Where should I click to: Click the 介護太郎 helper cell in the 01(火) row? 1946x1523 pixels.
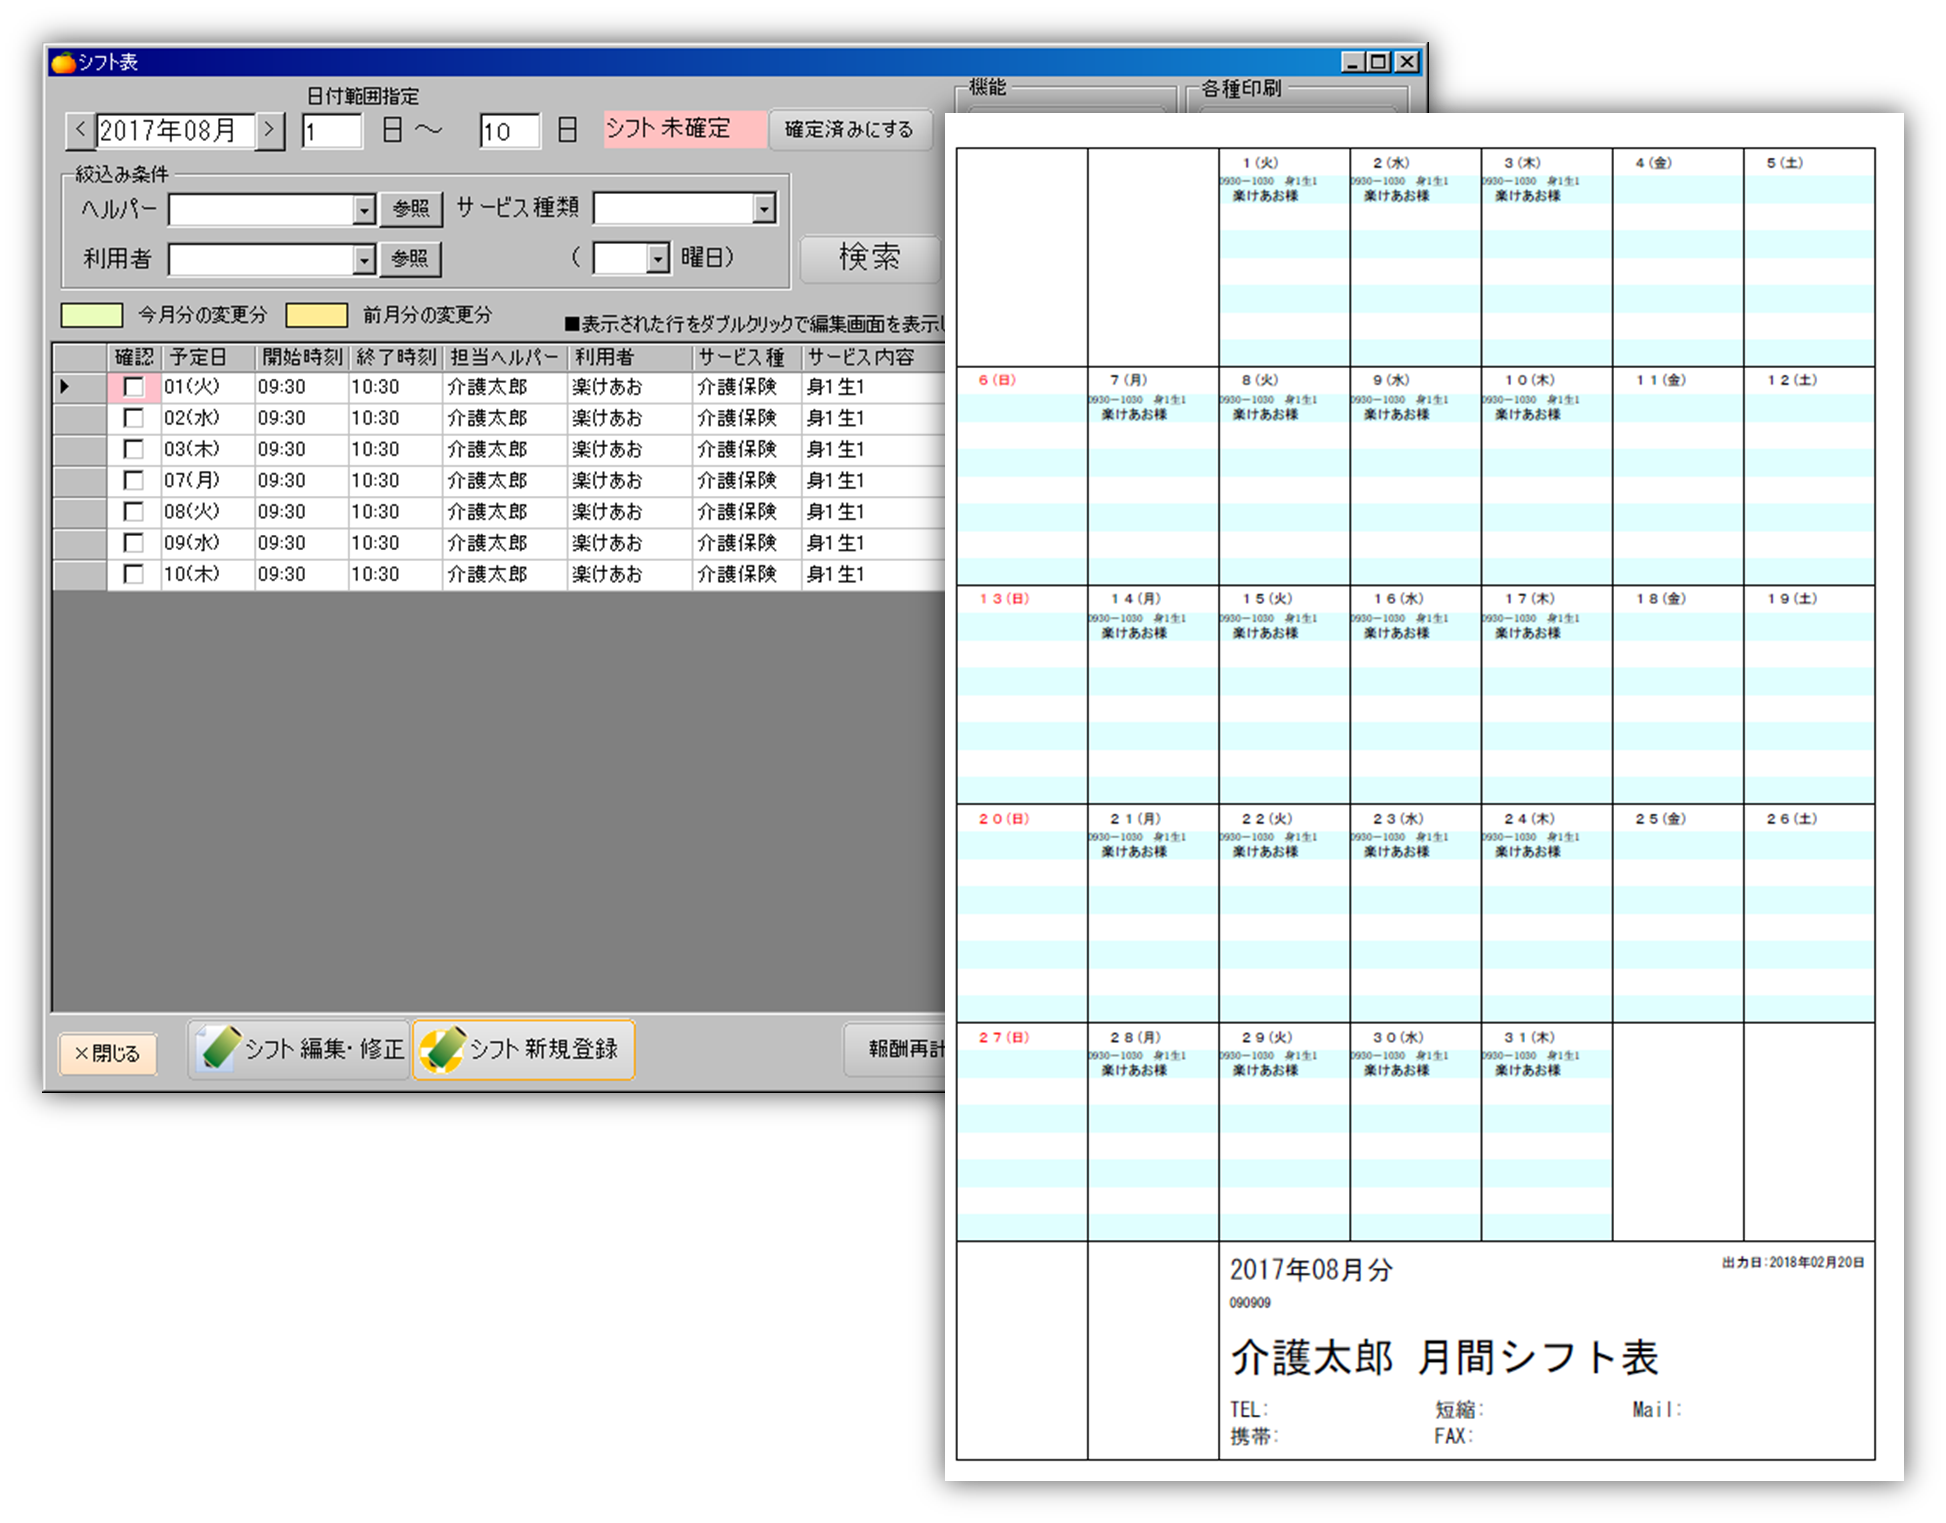coord(505,387)
